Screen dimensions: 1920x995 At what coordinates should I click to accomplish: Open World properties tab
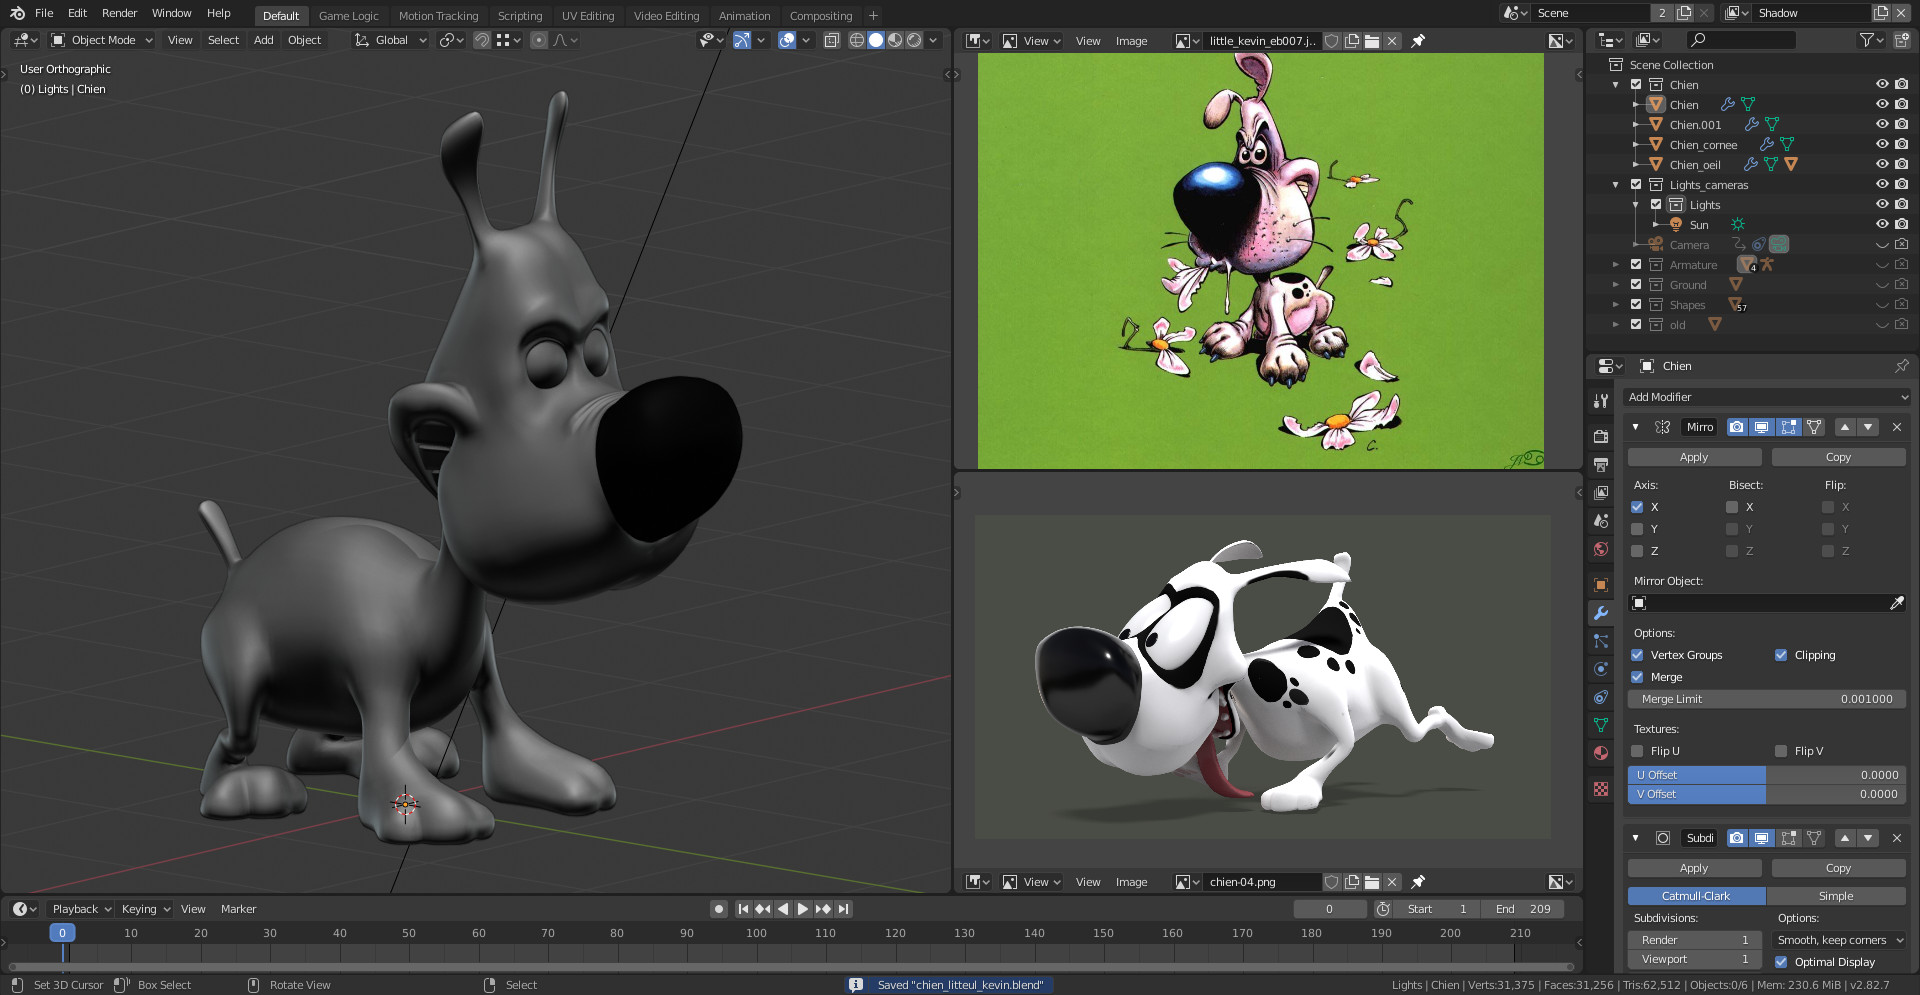(1601, 548)
